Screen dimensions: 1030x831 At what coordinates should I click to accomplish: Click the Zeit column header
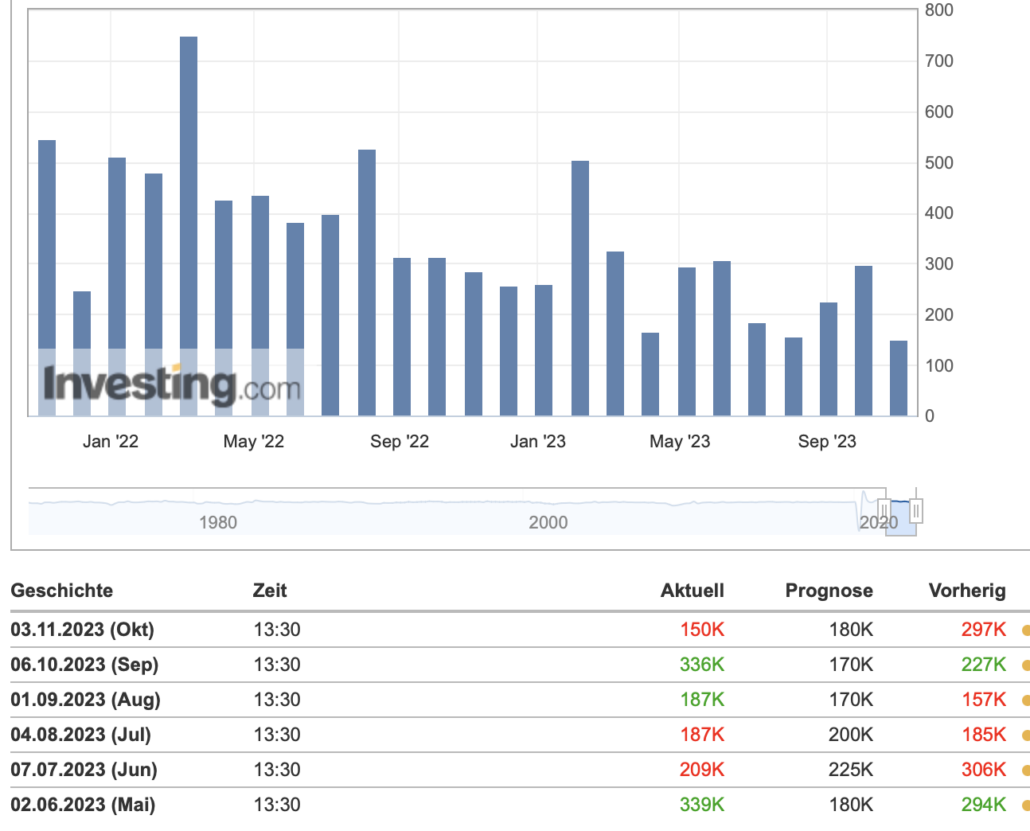click(x=270, y=590)
